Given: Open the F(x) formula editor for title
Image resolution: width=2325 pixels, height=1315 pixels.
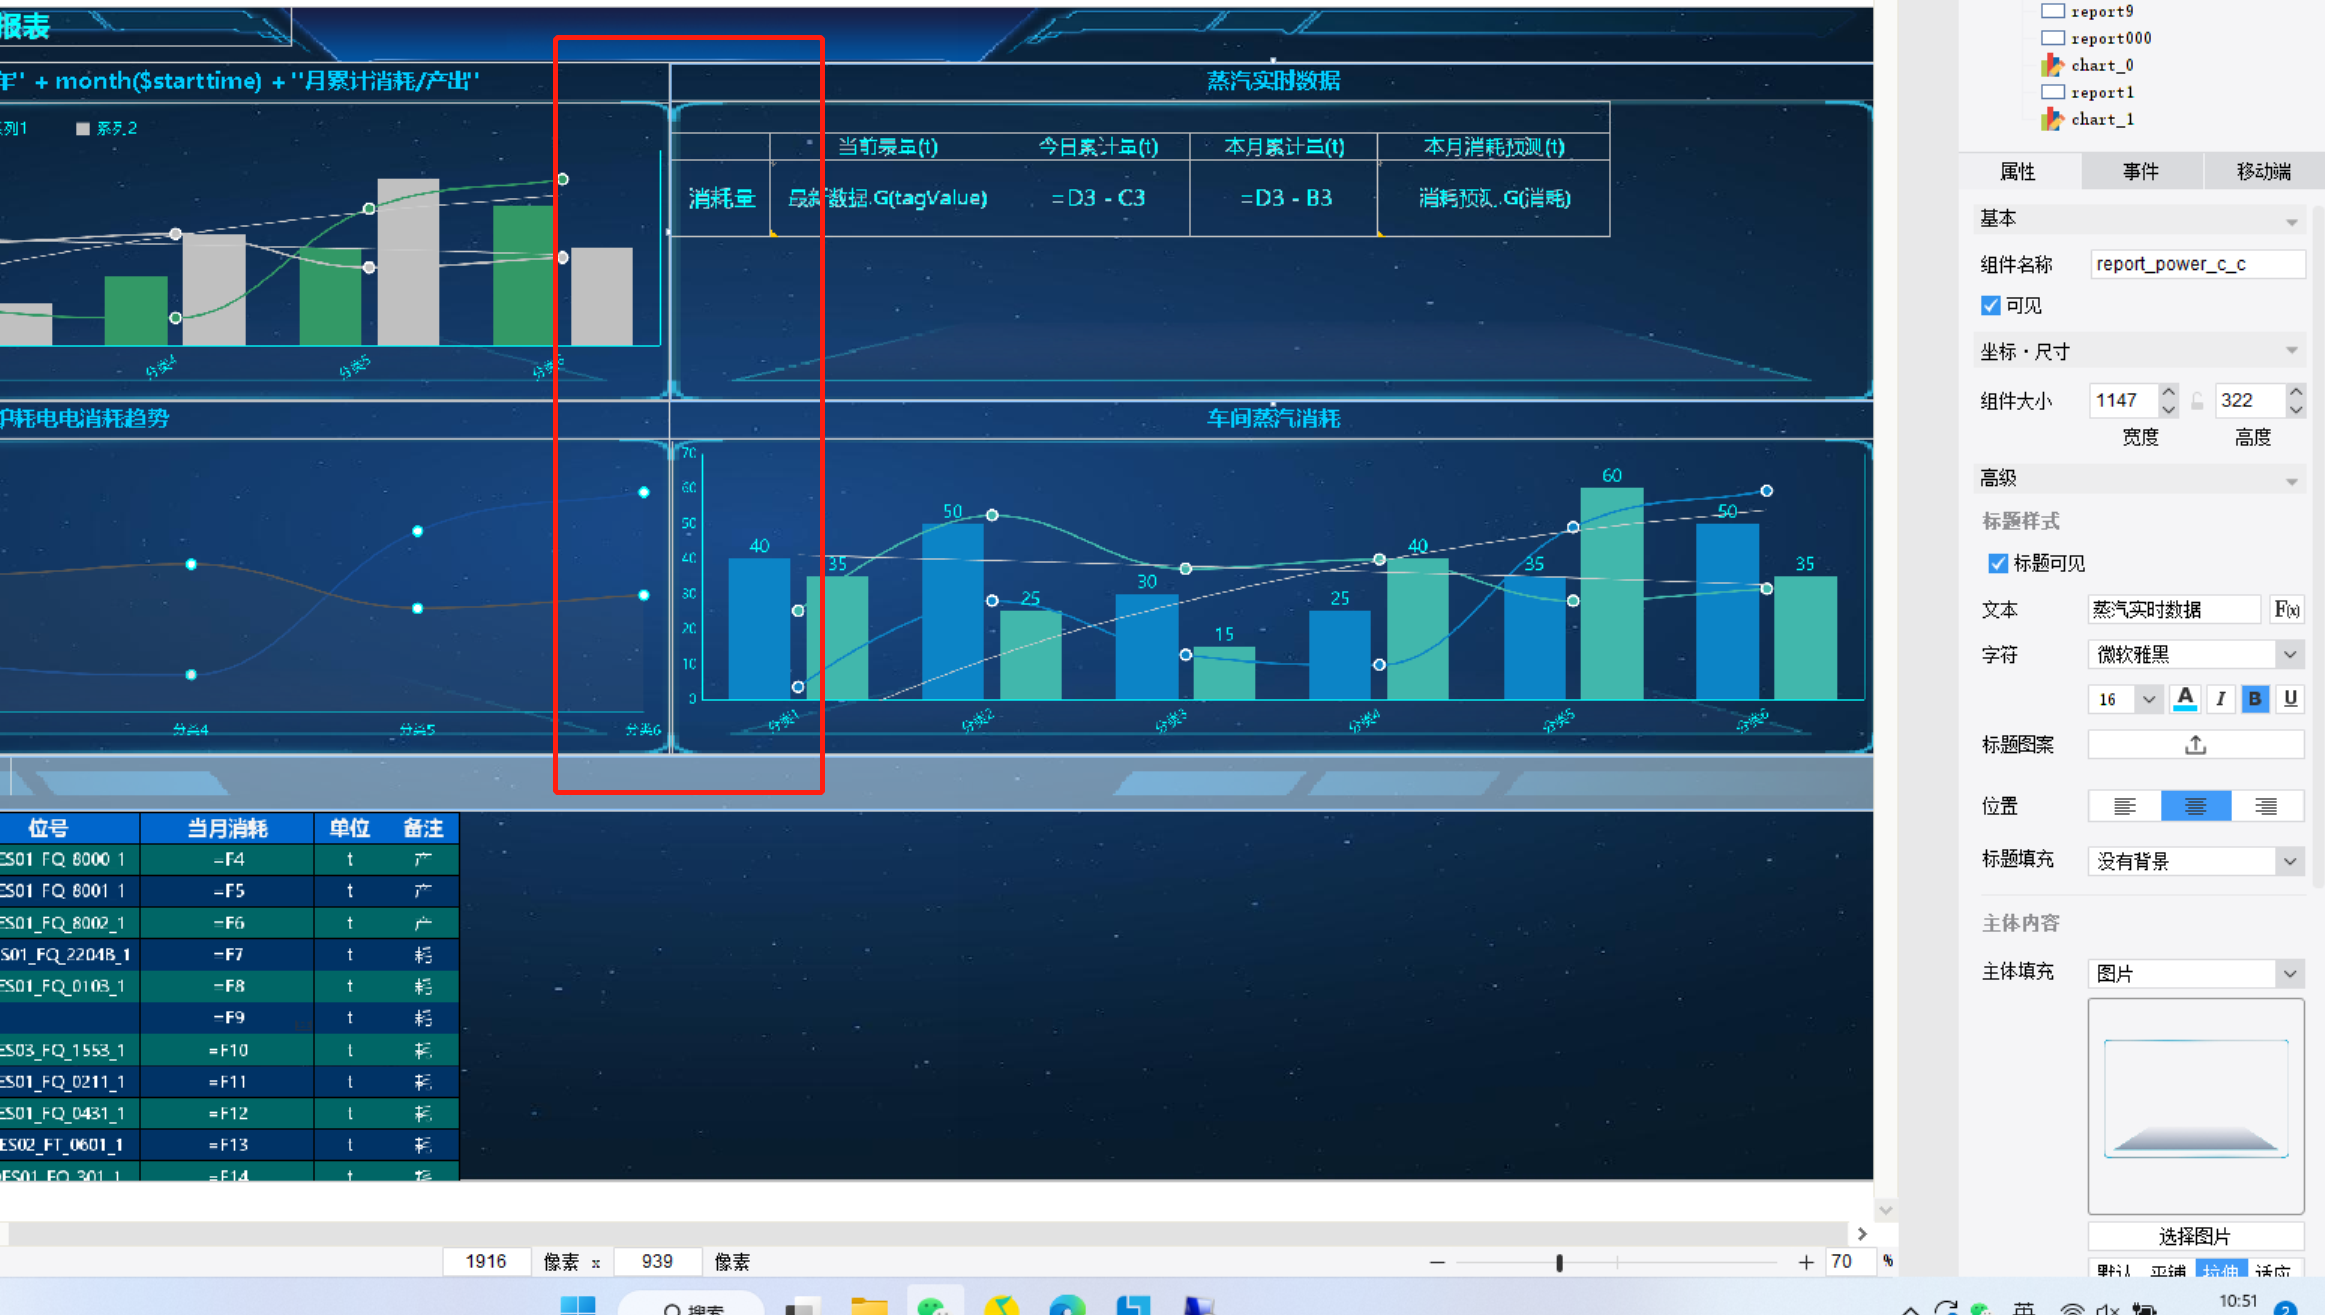Looking at the screenshot, I should point(2286,609).
